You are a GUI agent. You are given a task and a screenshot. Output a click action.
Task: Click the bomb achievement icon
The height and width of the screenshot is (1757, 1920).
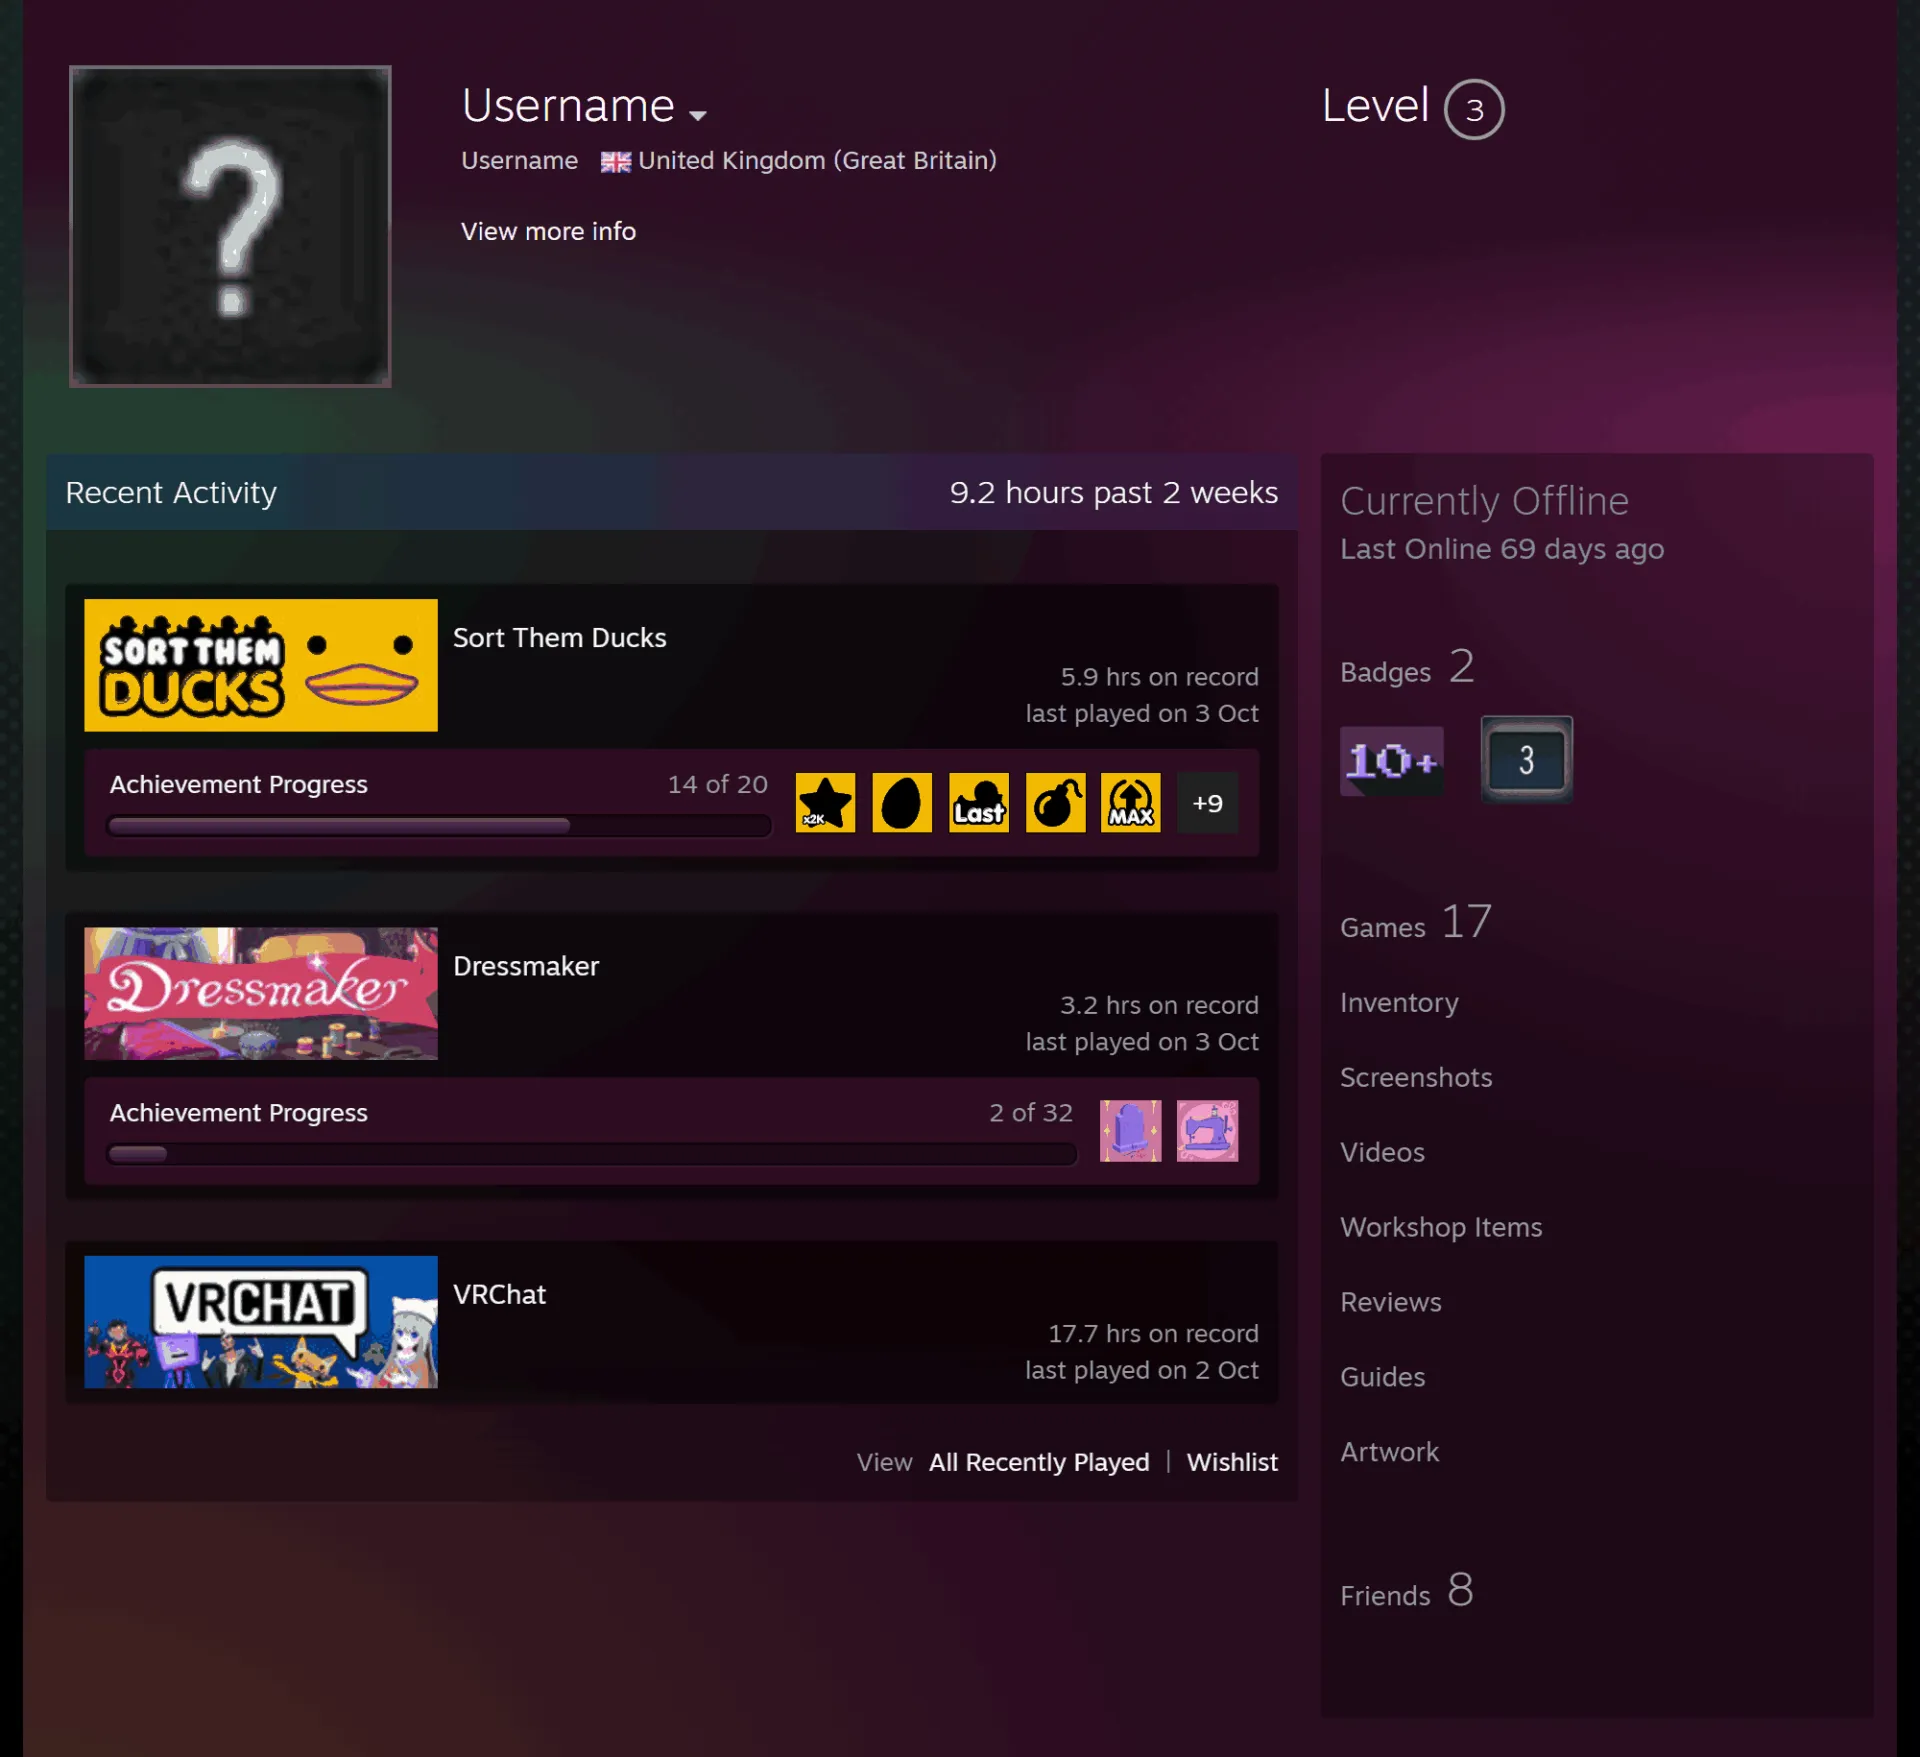point(1055,802)
